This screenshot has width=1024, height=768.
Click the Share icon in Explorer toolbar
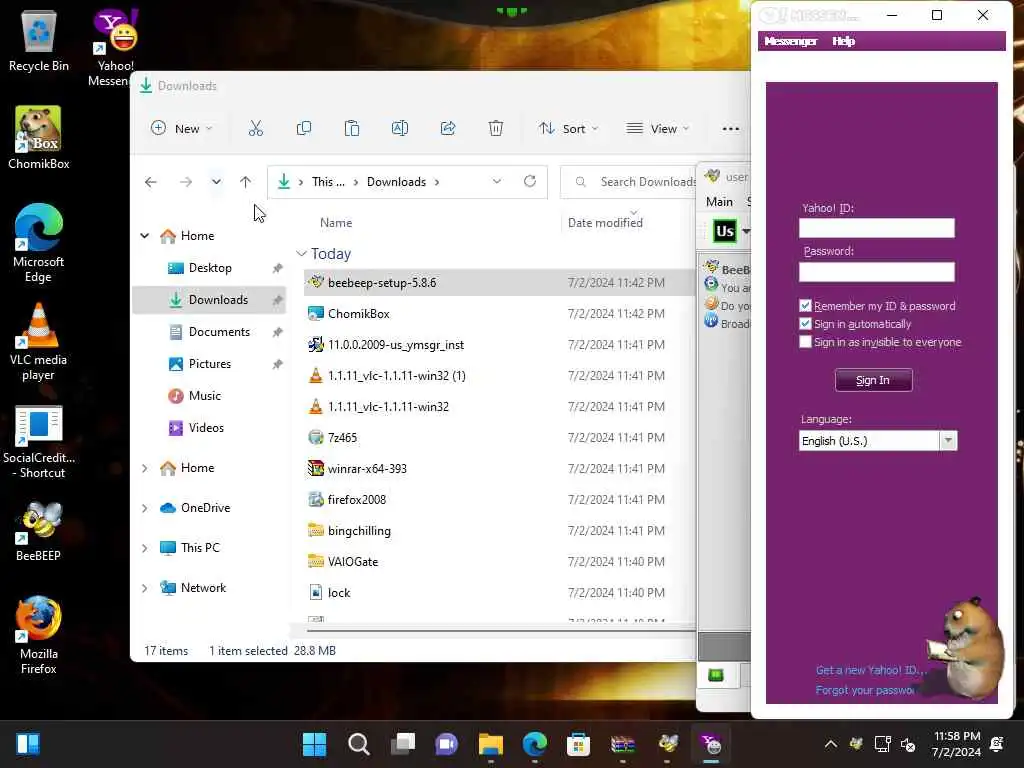[x=448, y=129]
